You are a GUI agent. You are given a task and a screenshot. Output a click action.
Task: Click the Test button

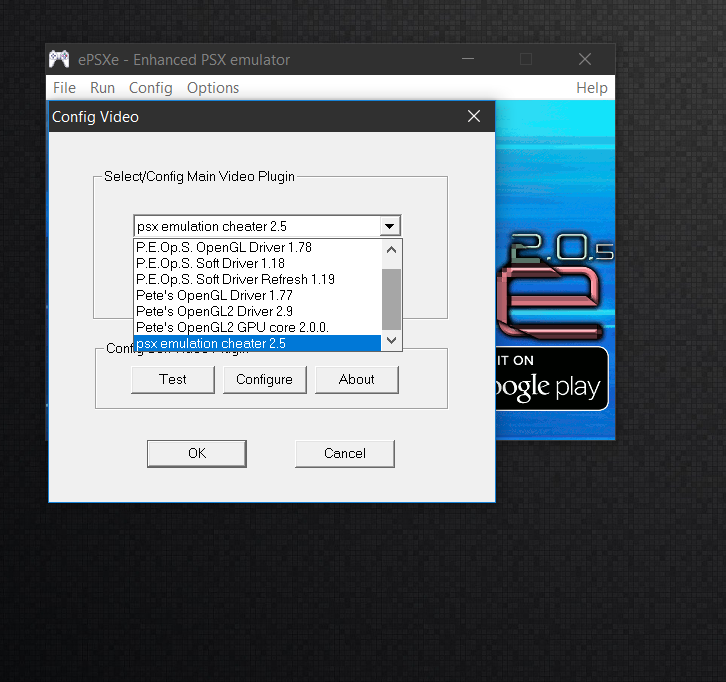tap(173, 380)
